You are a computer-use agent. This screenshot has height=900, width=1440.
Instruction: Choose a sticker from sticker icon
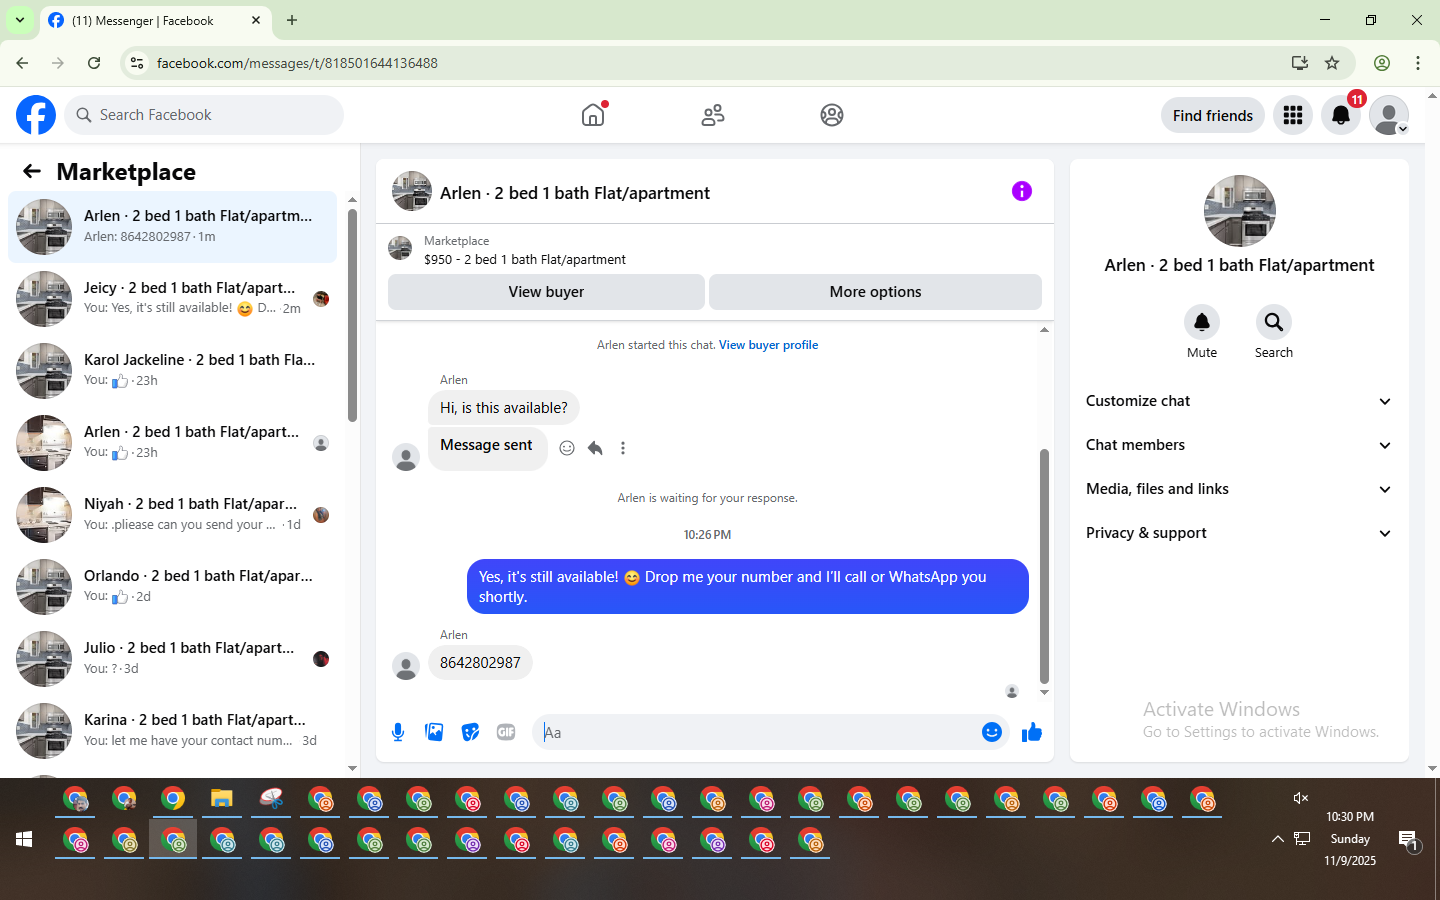pos(470,732)
